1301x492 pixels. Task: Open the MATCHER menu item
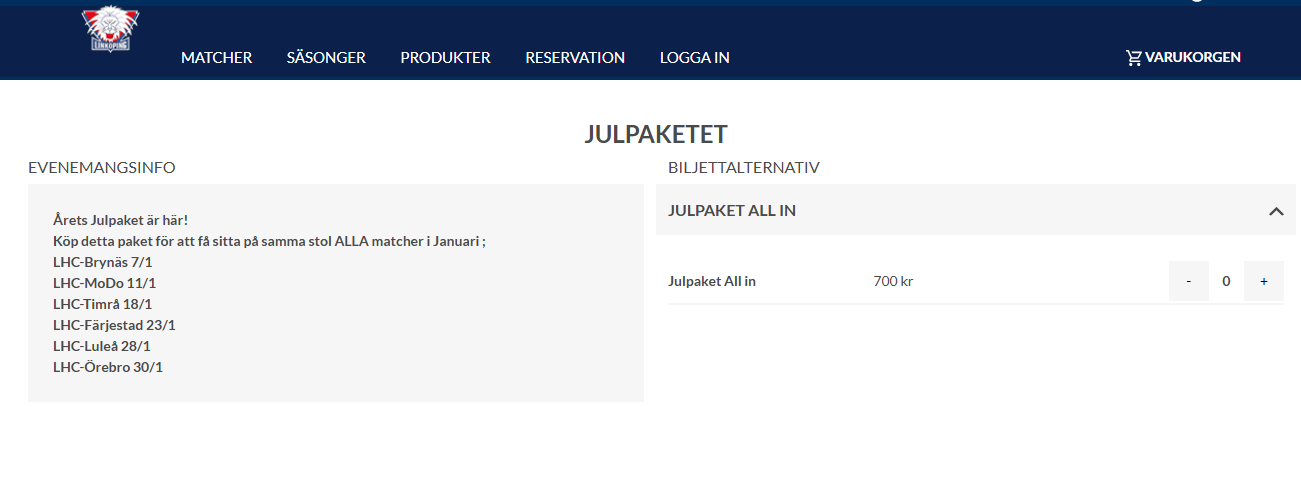click(216, 58)
